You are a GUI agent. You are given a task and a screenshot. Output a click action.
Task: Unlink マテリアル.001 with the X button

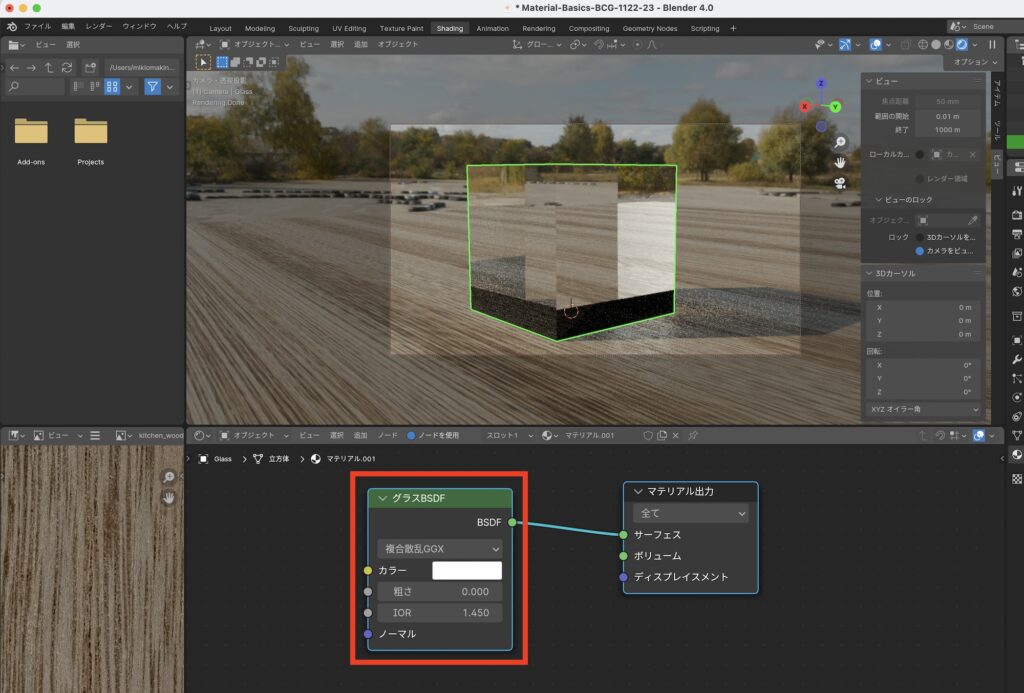click(676, 435)
